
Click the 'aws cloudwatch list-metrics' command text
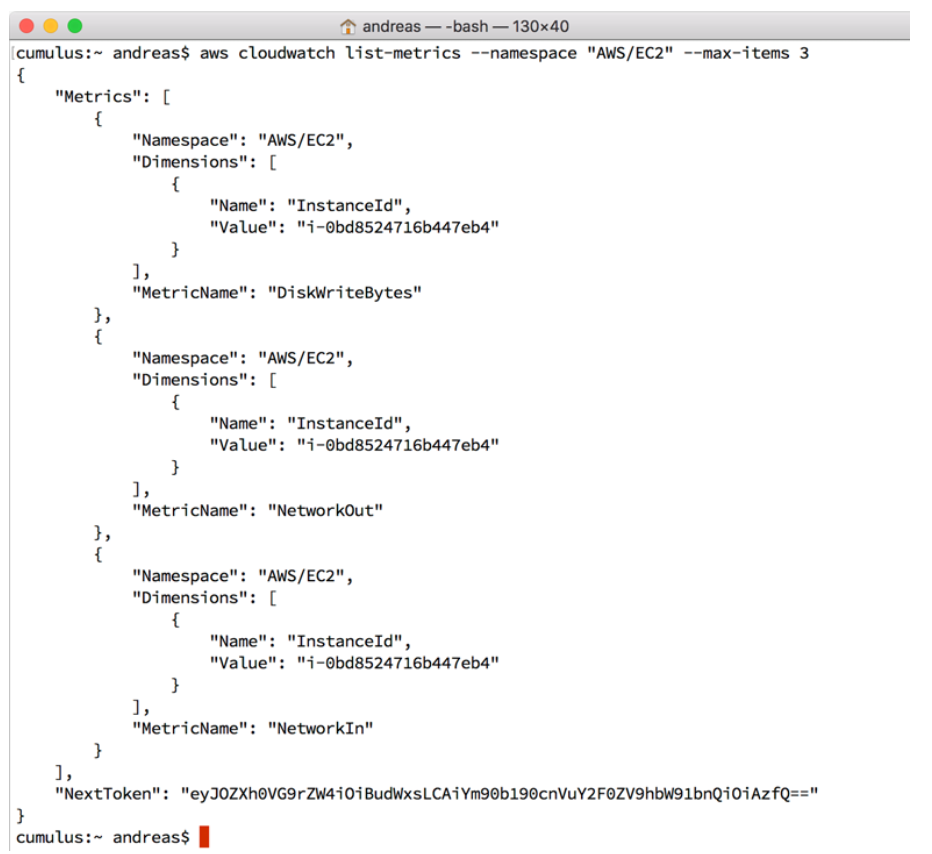coord(330,53)
